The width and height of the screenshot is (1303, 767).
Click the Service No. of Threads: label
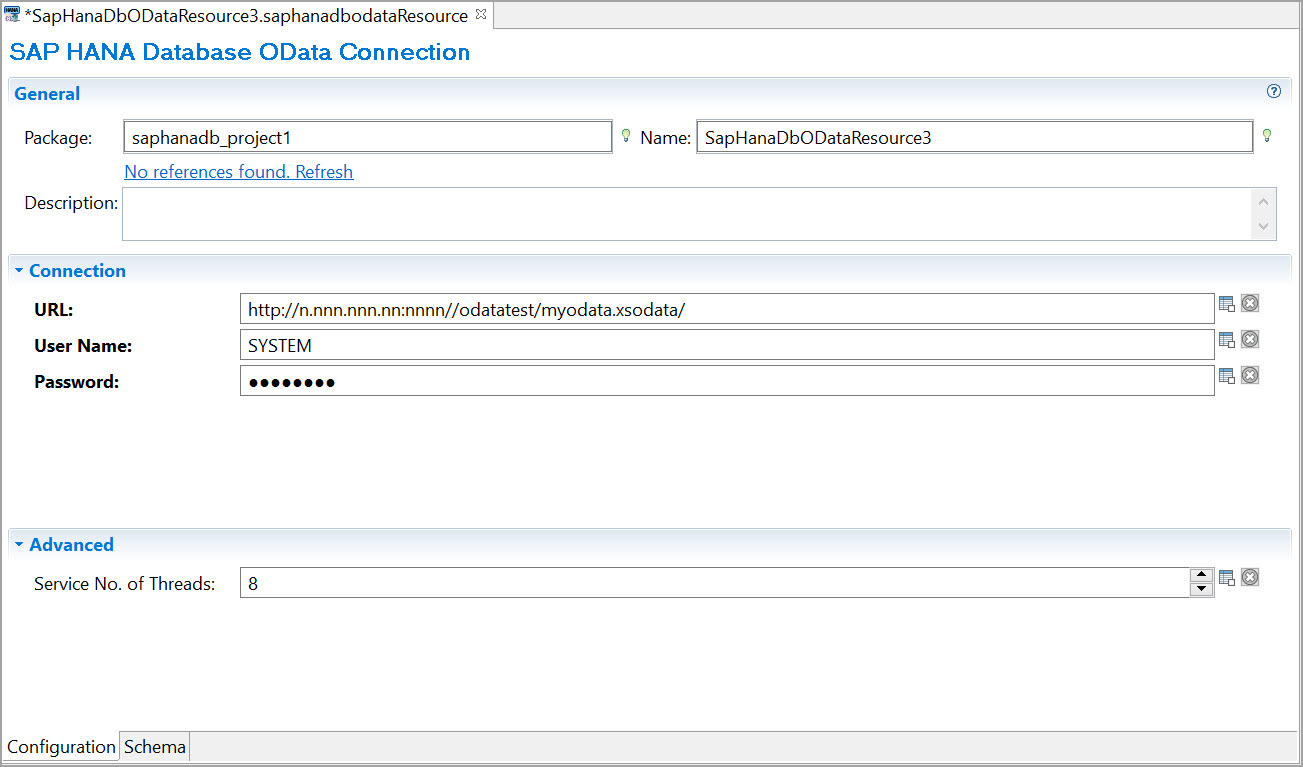click(125, 584)
